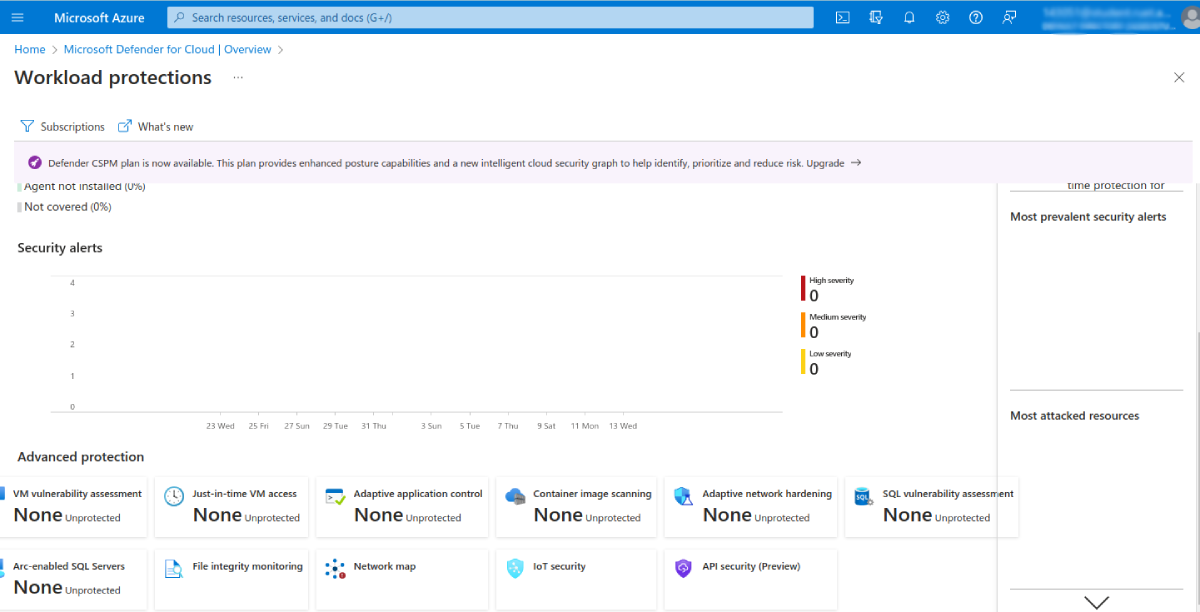Open API security (Preview) tile
This screenshot has height=612, width=1200.
(752, 578)
